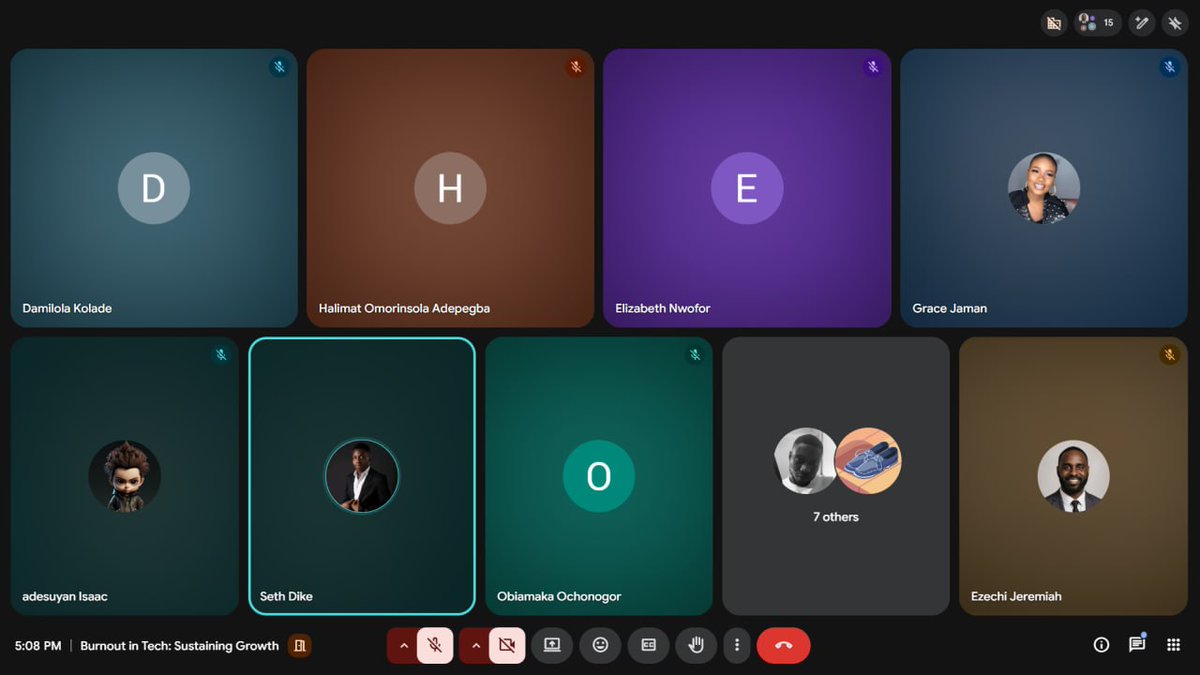
Task: Open the activities grid icon
Action: pyautogui.click(x=1173, y=645)
